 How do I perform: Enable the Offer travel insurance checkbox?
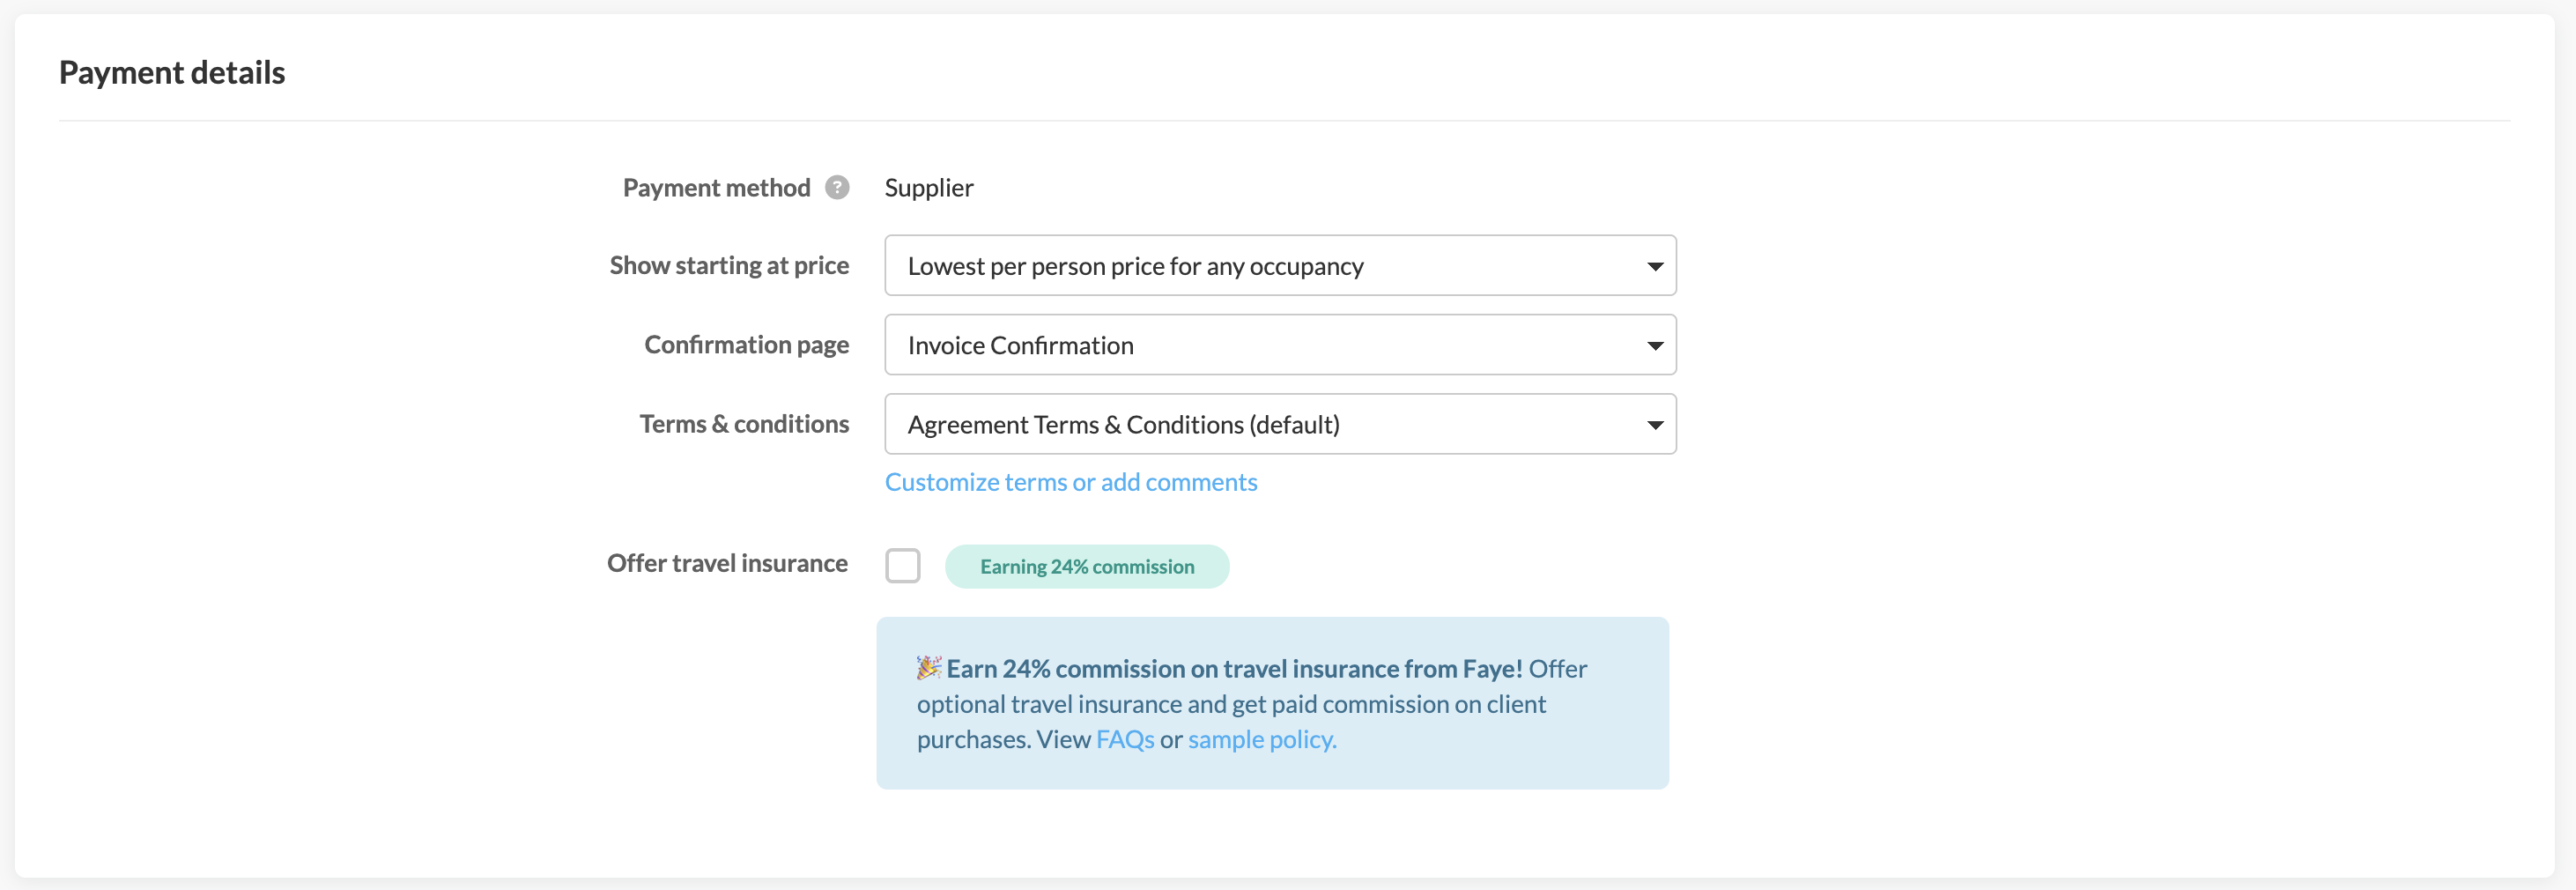902,565
